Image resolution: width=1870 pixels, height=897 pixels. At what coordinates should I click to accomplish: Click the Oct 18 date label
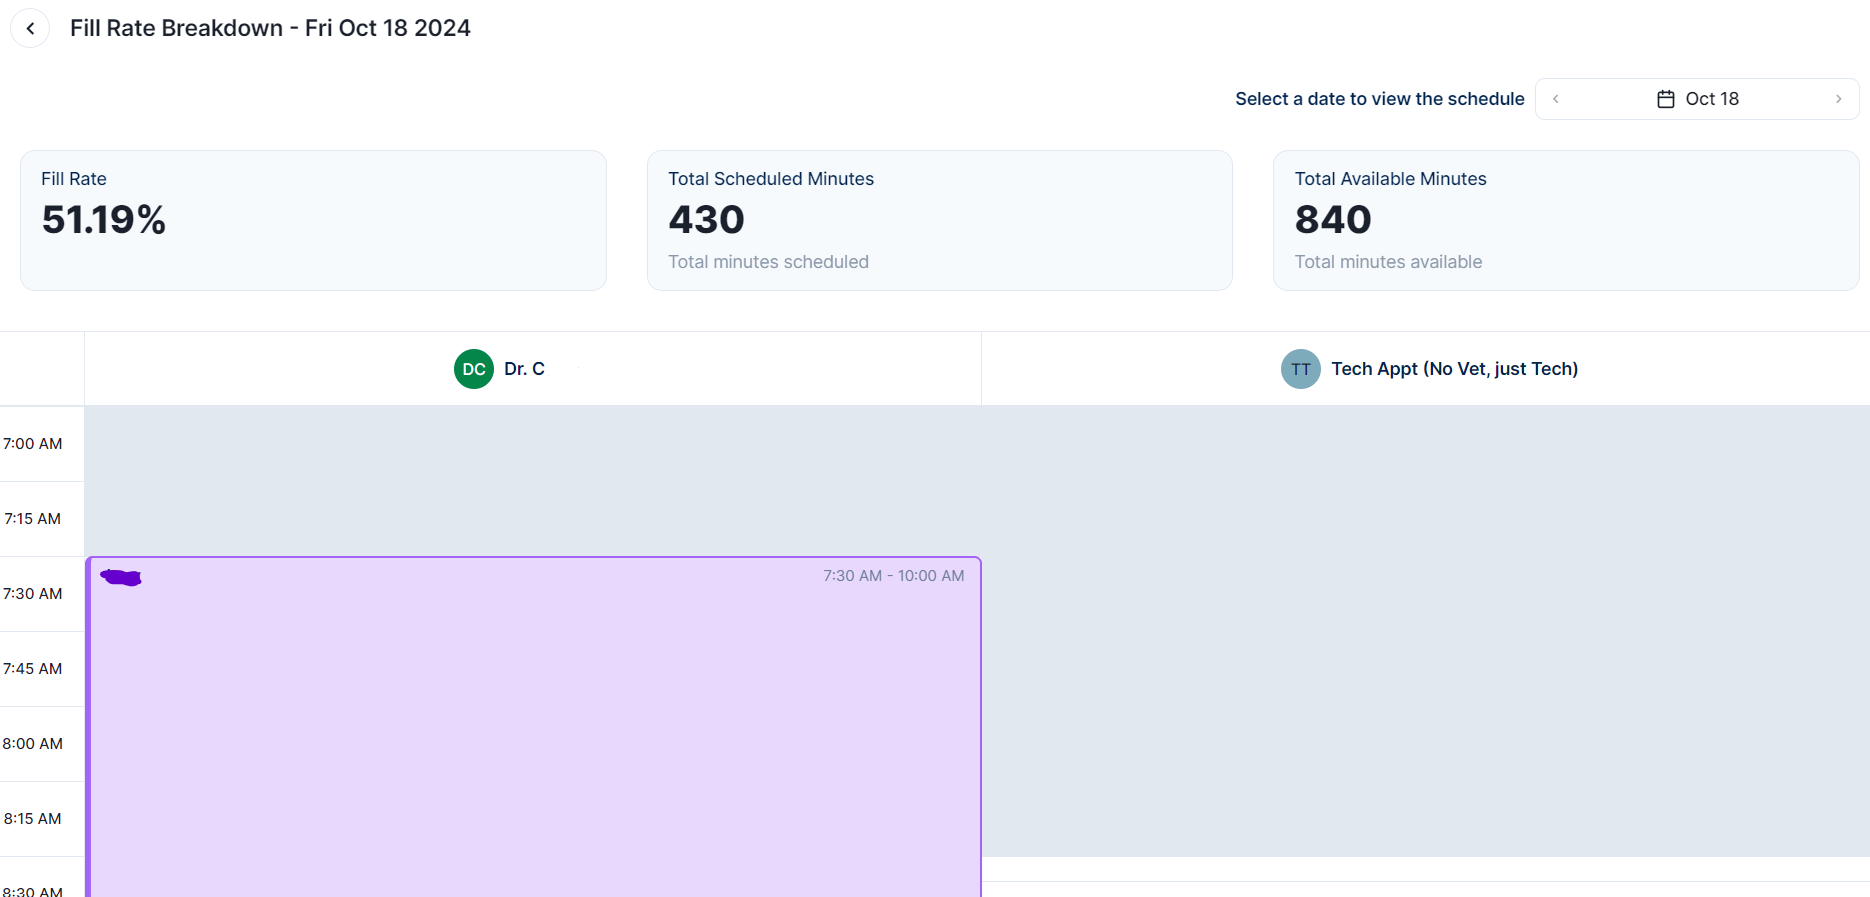(1712, 99)
